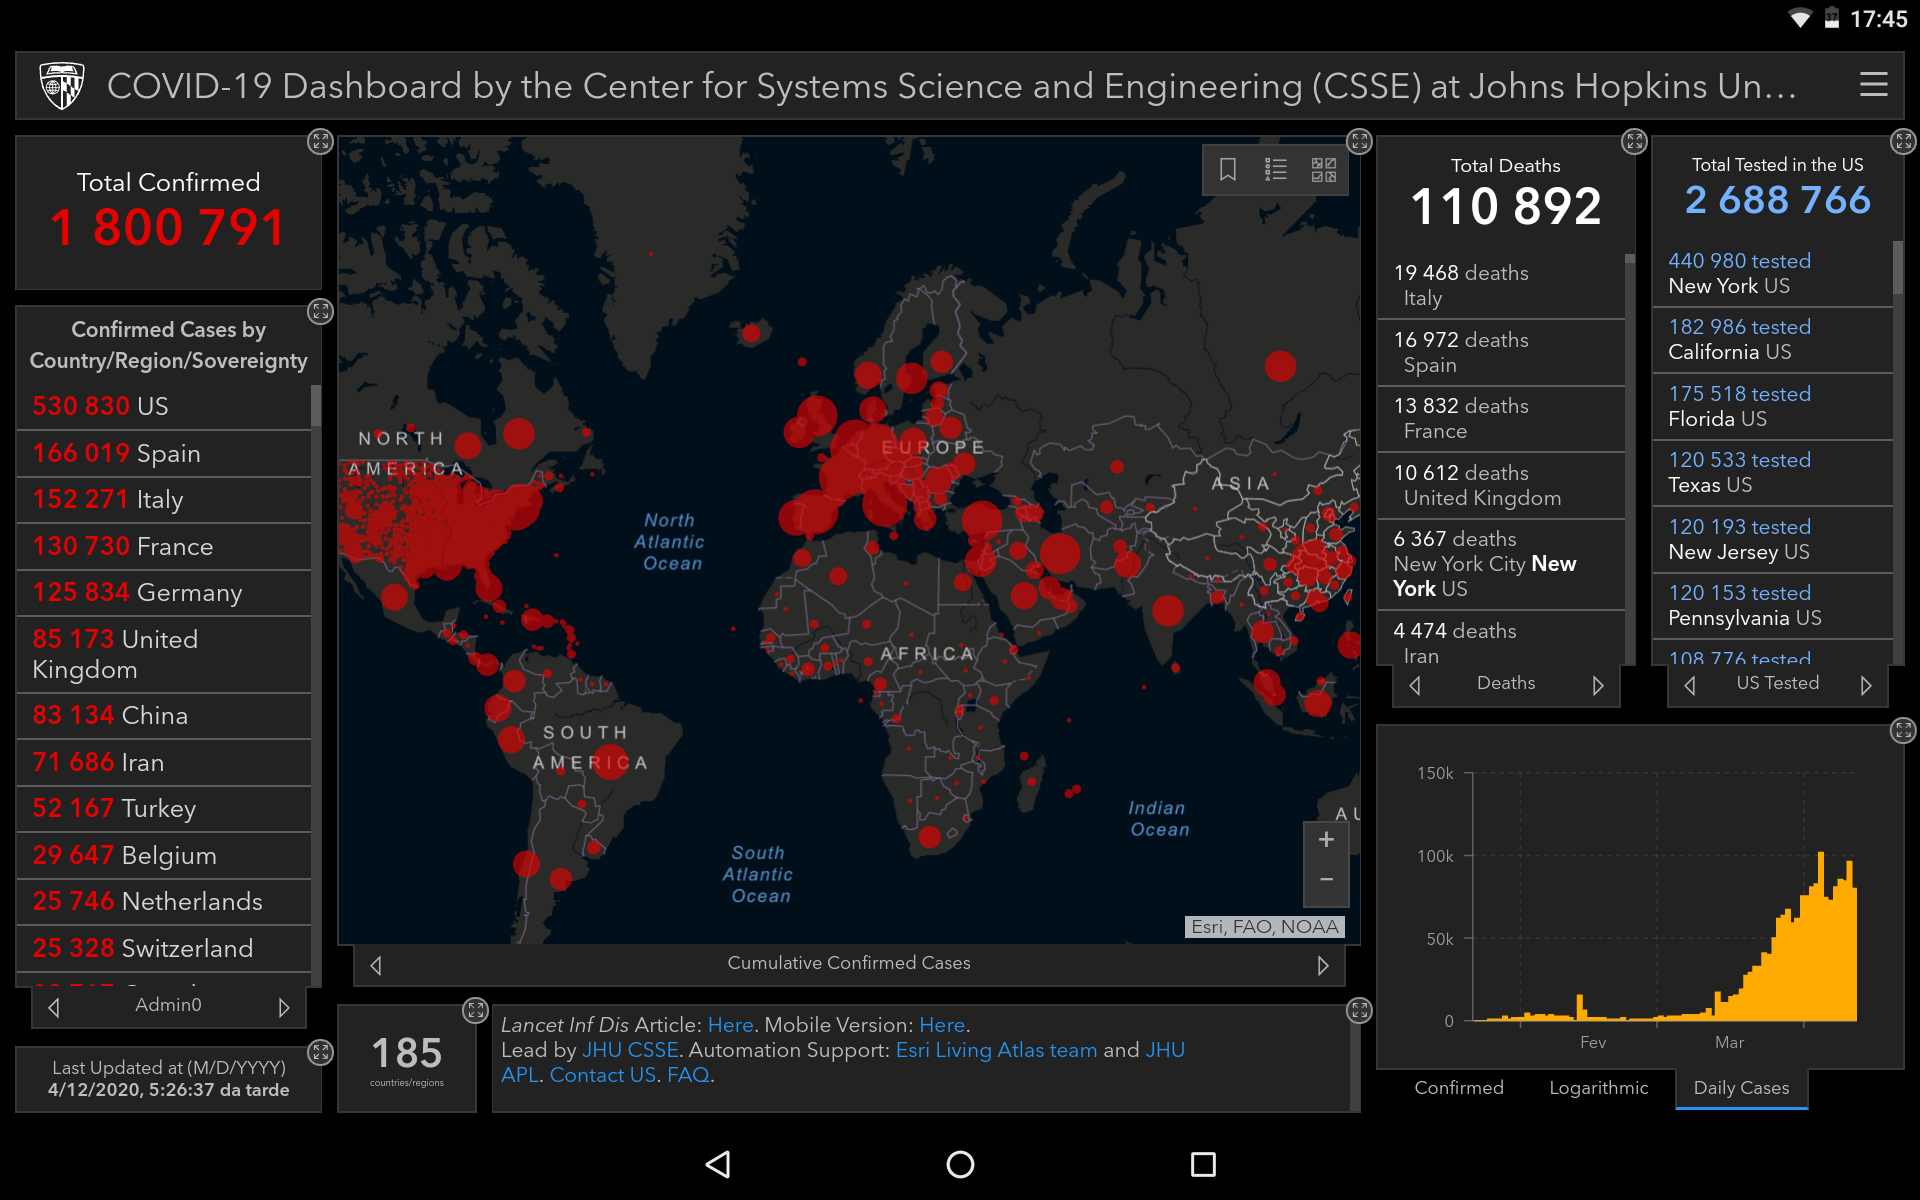The image size is (1920, 1200).
Task: Open the map legend list icon
Action: (1275, 169)
